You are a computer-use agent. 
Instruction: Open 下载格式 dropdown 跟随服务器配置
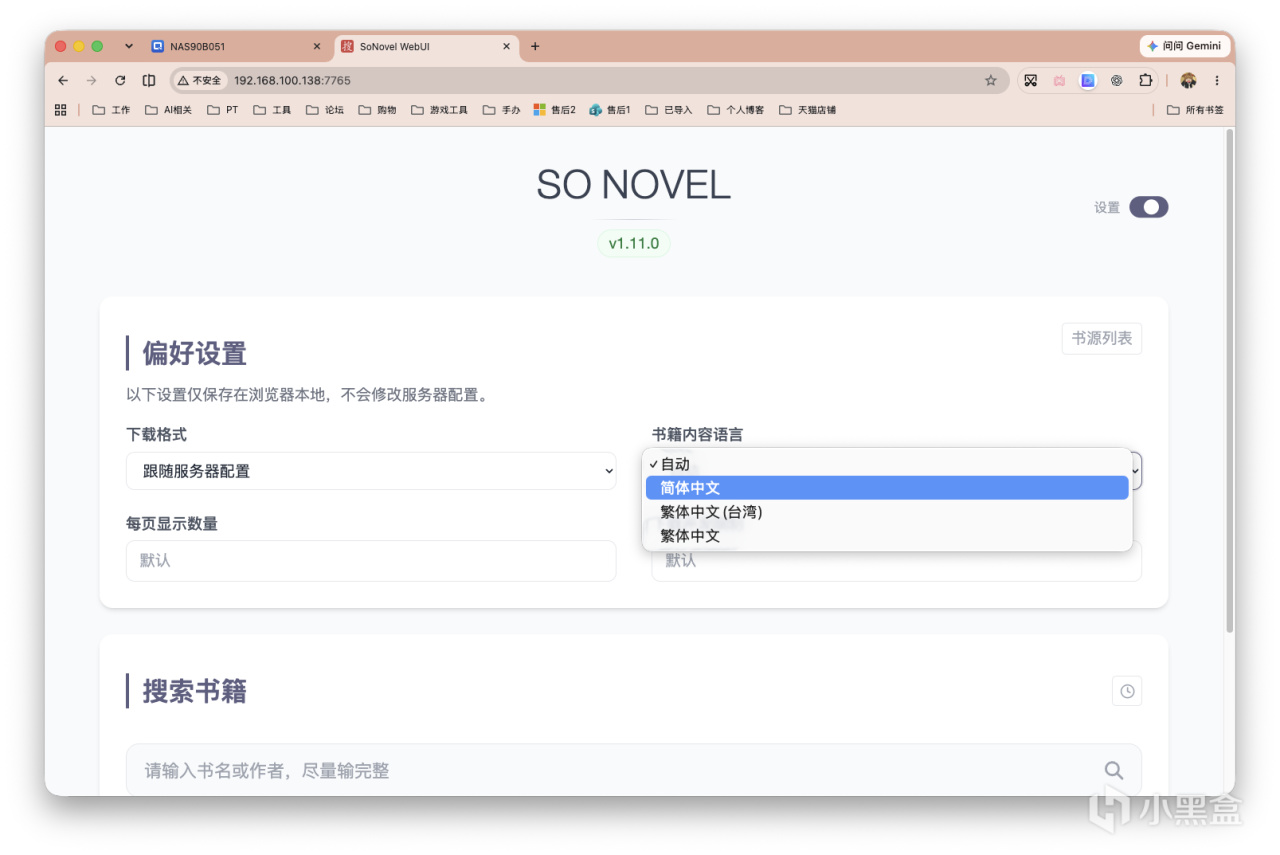[x=371, y=471]
